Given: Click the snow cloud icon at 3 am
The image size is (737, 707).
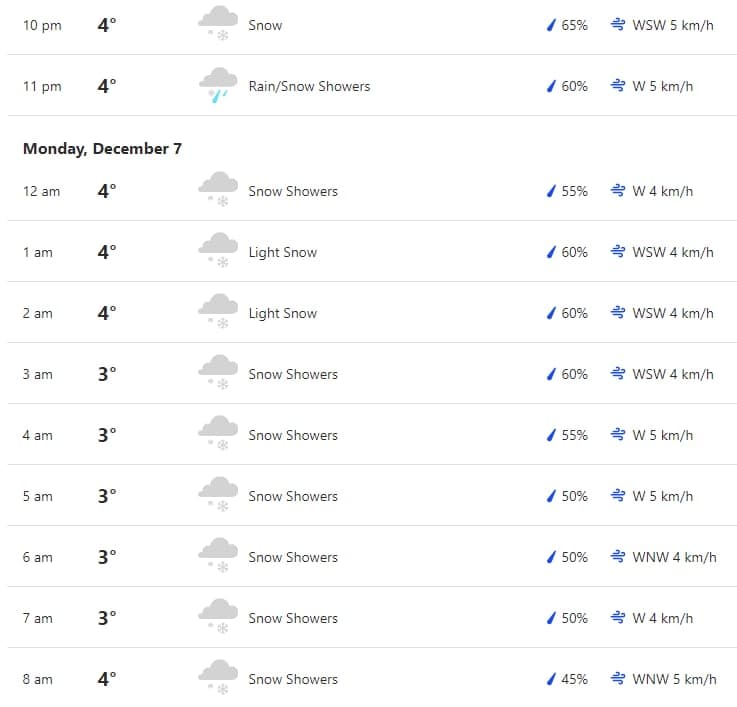Looking at the screenshot, I should [218, 372].
